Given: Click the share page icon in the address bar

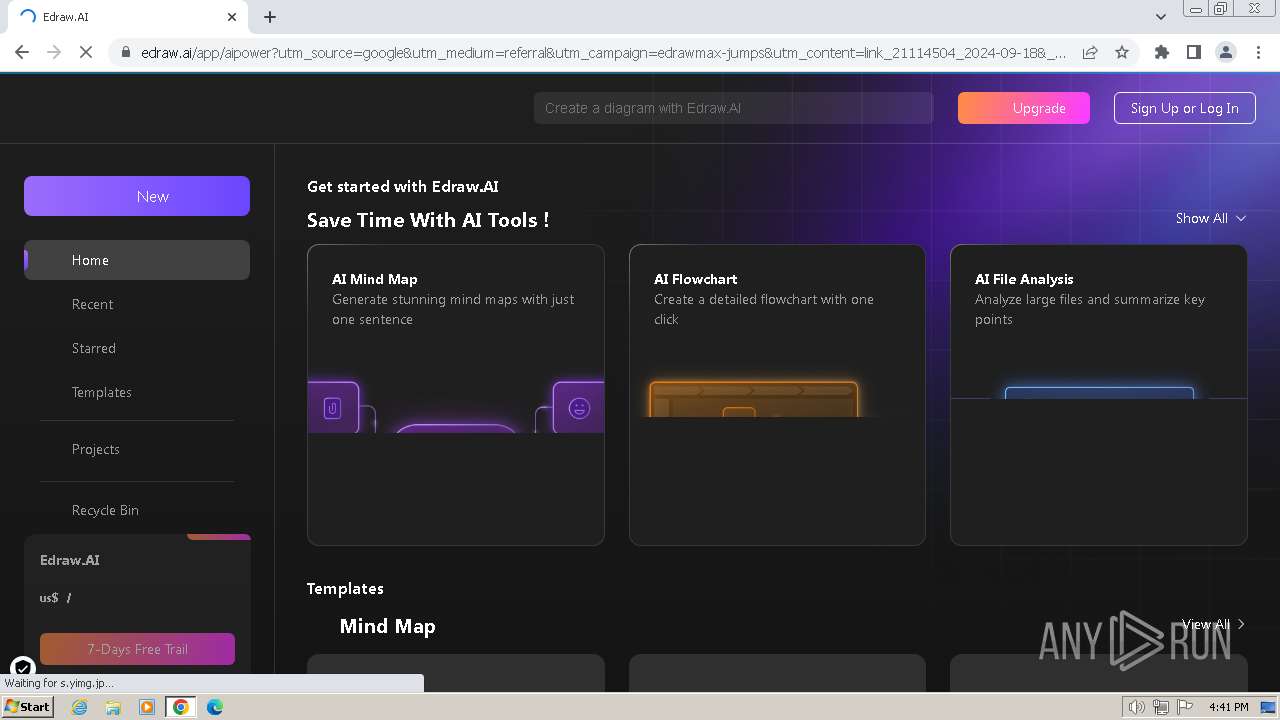Looking at the screenshot, I should tap(1090, 52).
